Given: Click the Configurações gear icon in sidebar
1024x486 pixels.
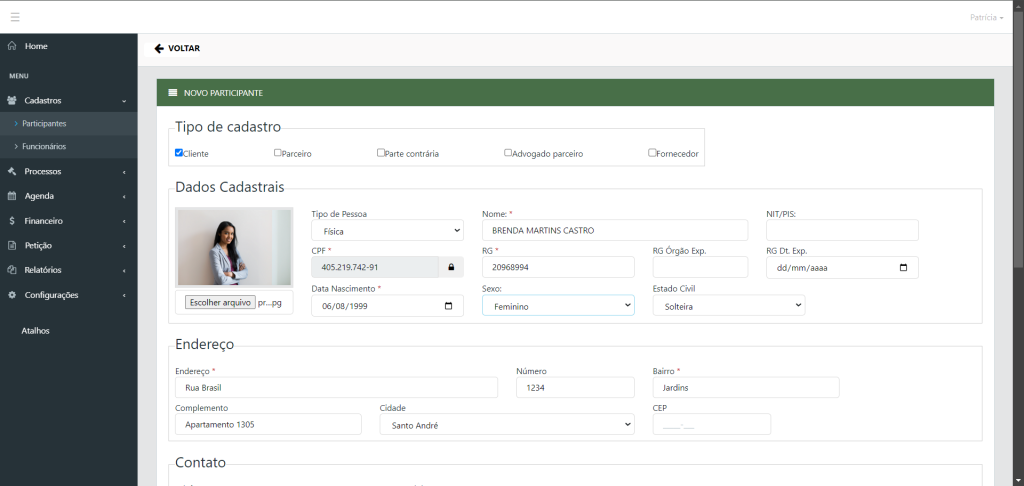Looking at the screenshot, I should click(12, 295).
